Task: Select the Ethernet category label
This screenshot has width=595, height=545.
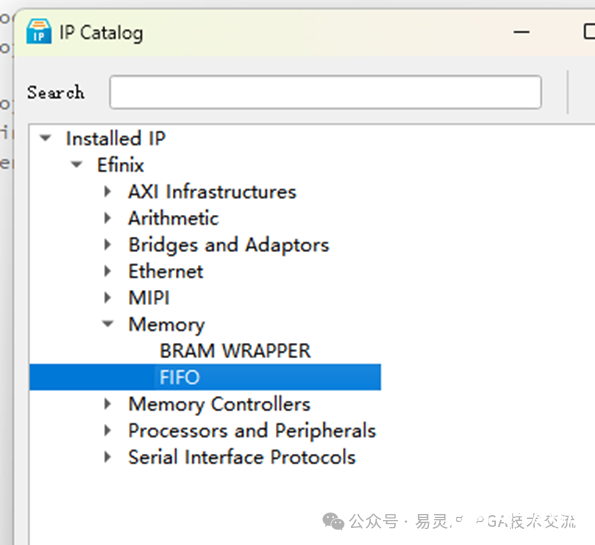Action: pos(166,271)
